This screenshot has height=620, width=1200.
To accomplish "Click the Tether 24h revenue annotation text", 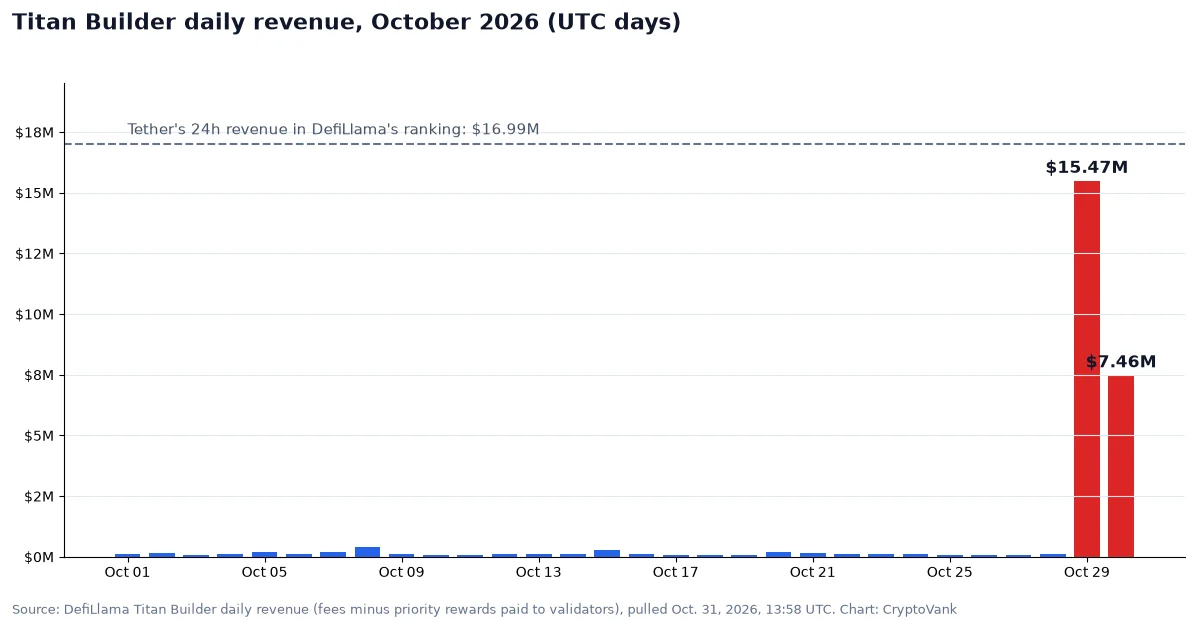I will [333, 129].
